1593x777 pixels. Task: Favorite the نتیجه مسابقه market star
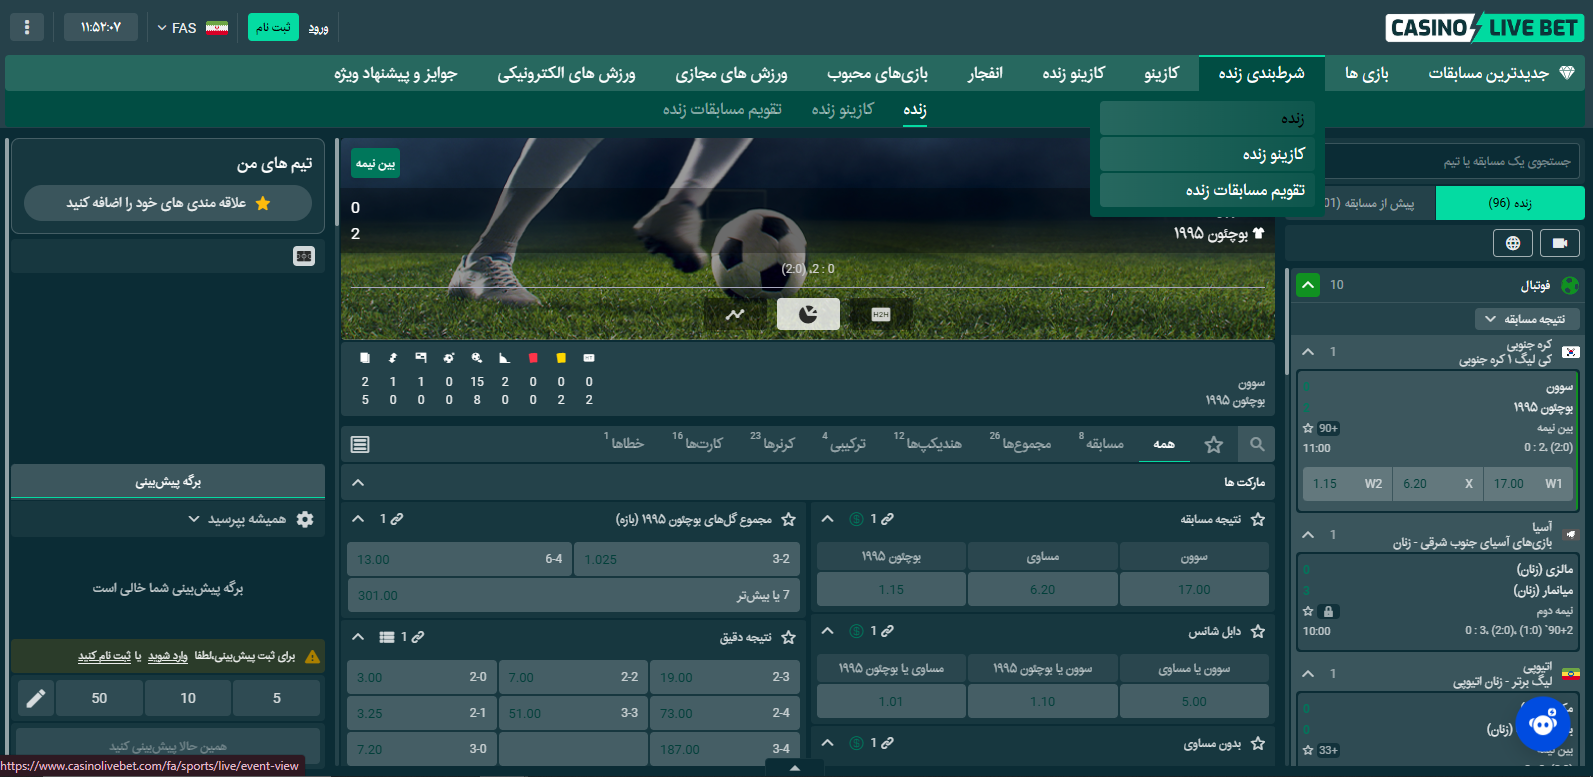(x=1258, y=519)
